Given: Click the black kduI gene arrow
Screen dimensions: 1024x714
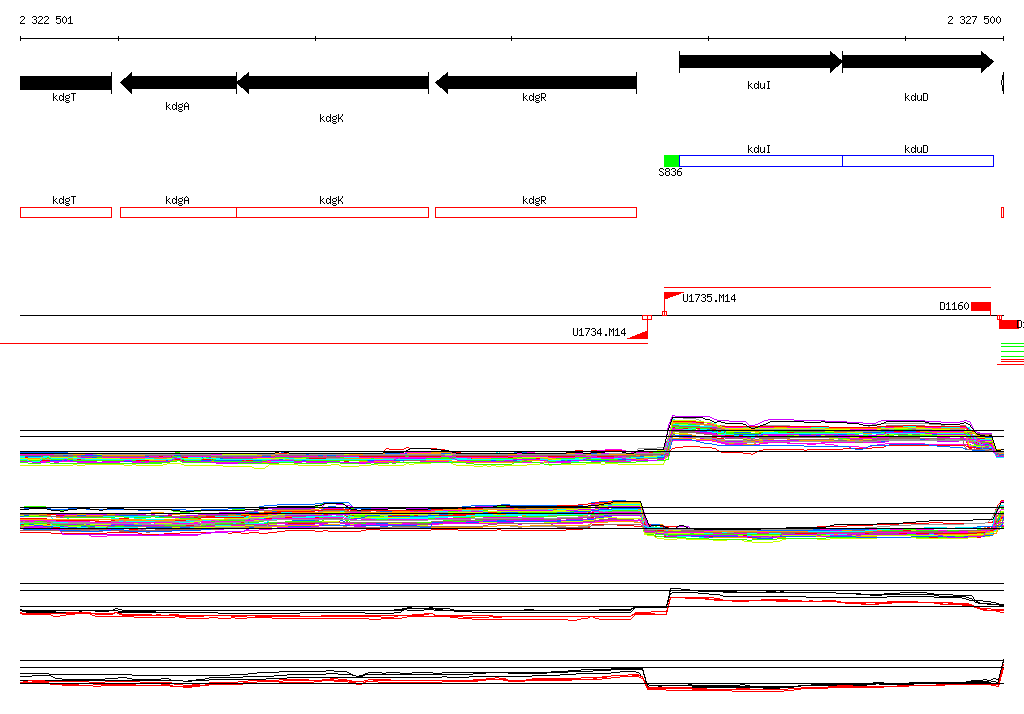Looking at the screenshot, I should [x=761, y=62].
